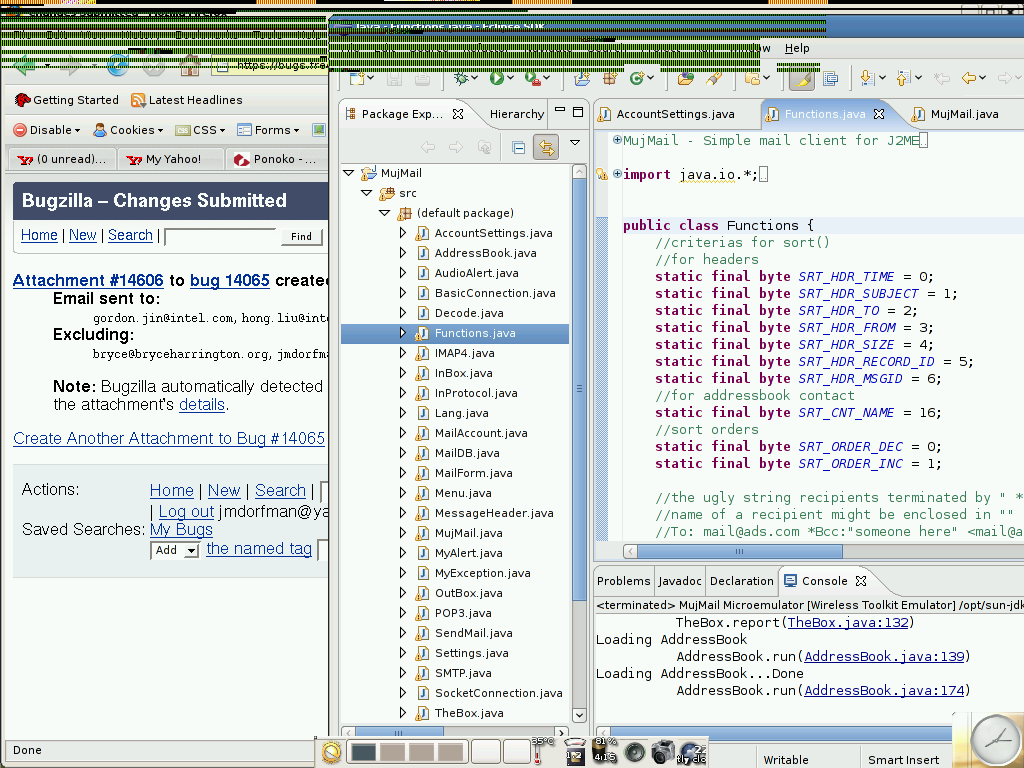Open the Problems tab
Image resolution: width=1024 pixels, height=768 pixels.
coord(623,581)
